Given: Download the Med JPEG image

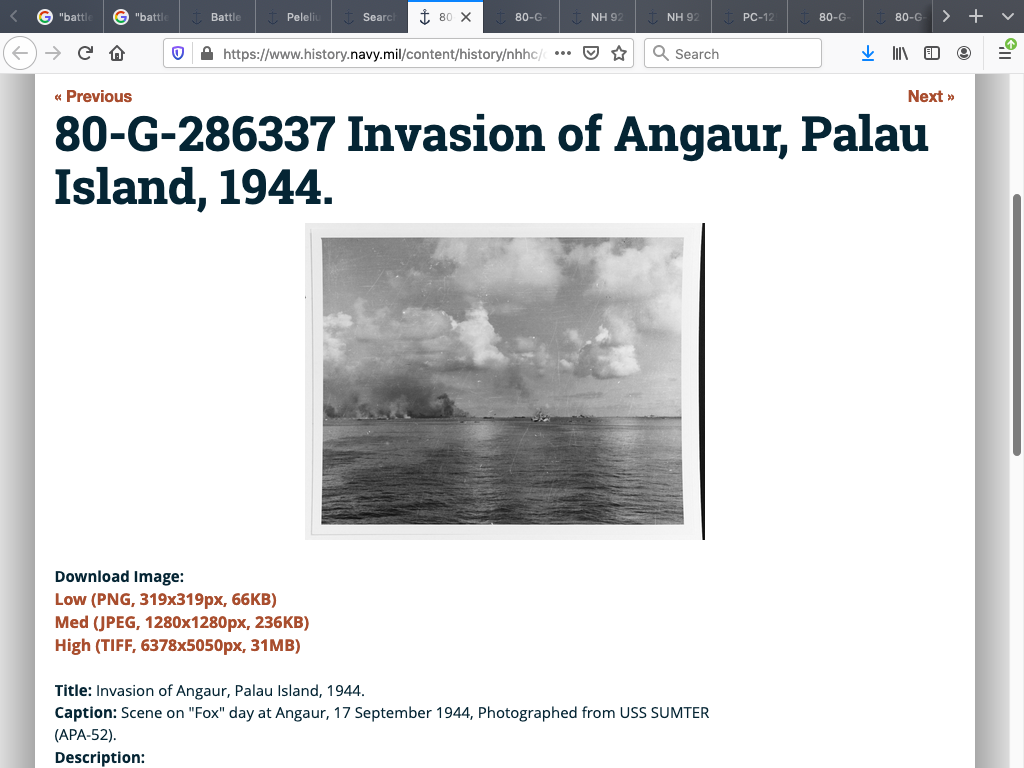Looking at the screenshot, I should tap(181, 622).
